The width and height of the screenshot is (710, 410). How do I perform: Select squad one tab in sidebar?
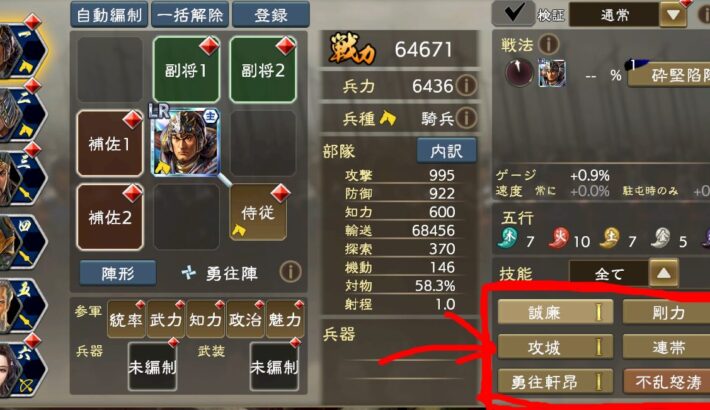click(x=23, y=51)
